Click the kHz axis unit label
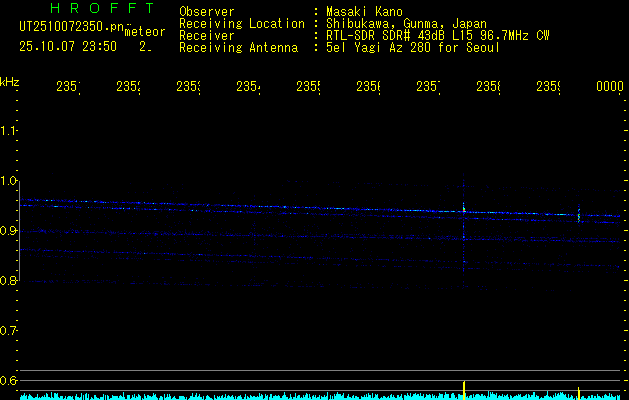This screenshot has width=629, height=400. tap(10, 81)
